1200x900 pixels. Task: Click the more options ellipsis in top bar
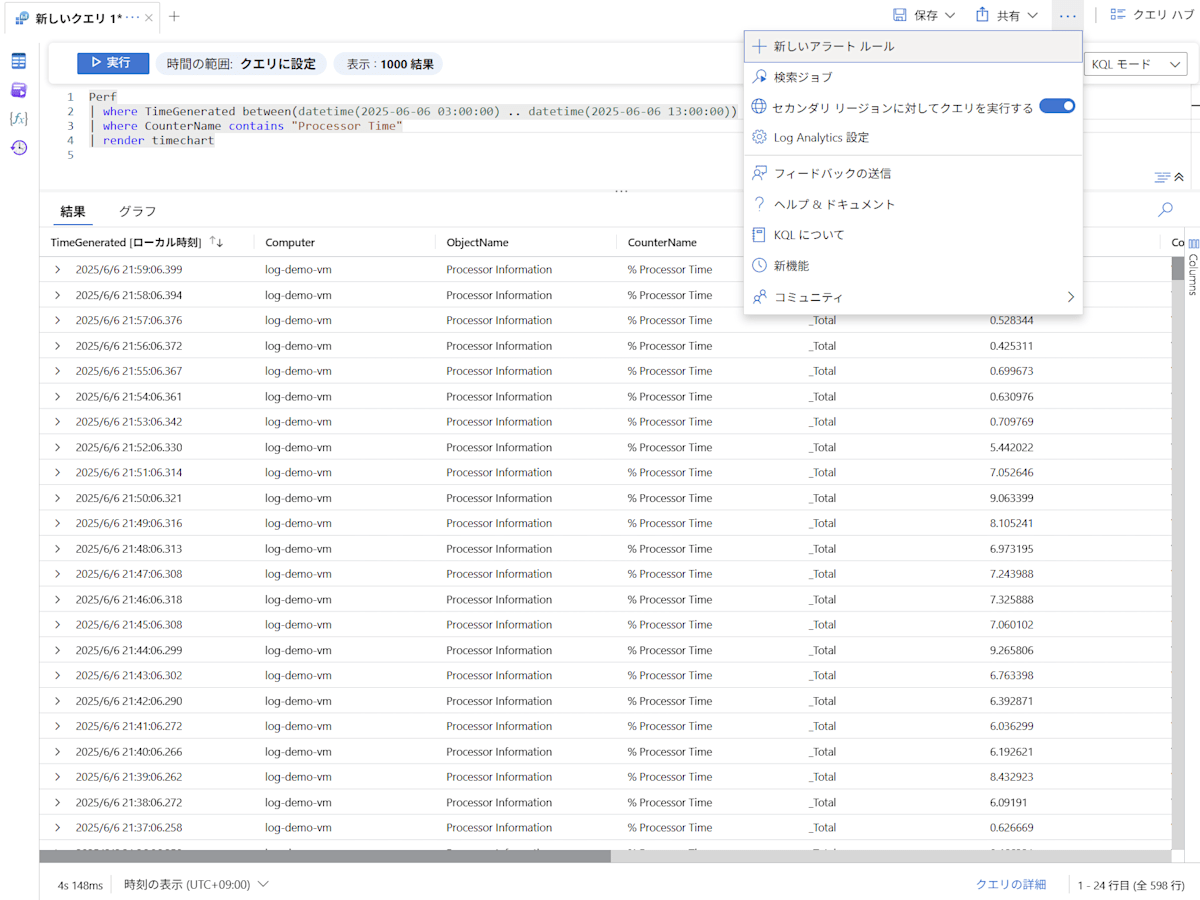point(1067,15)
